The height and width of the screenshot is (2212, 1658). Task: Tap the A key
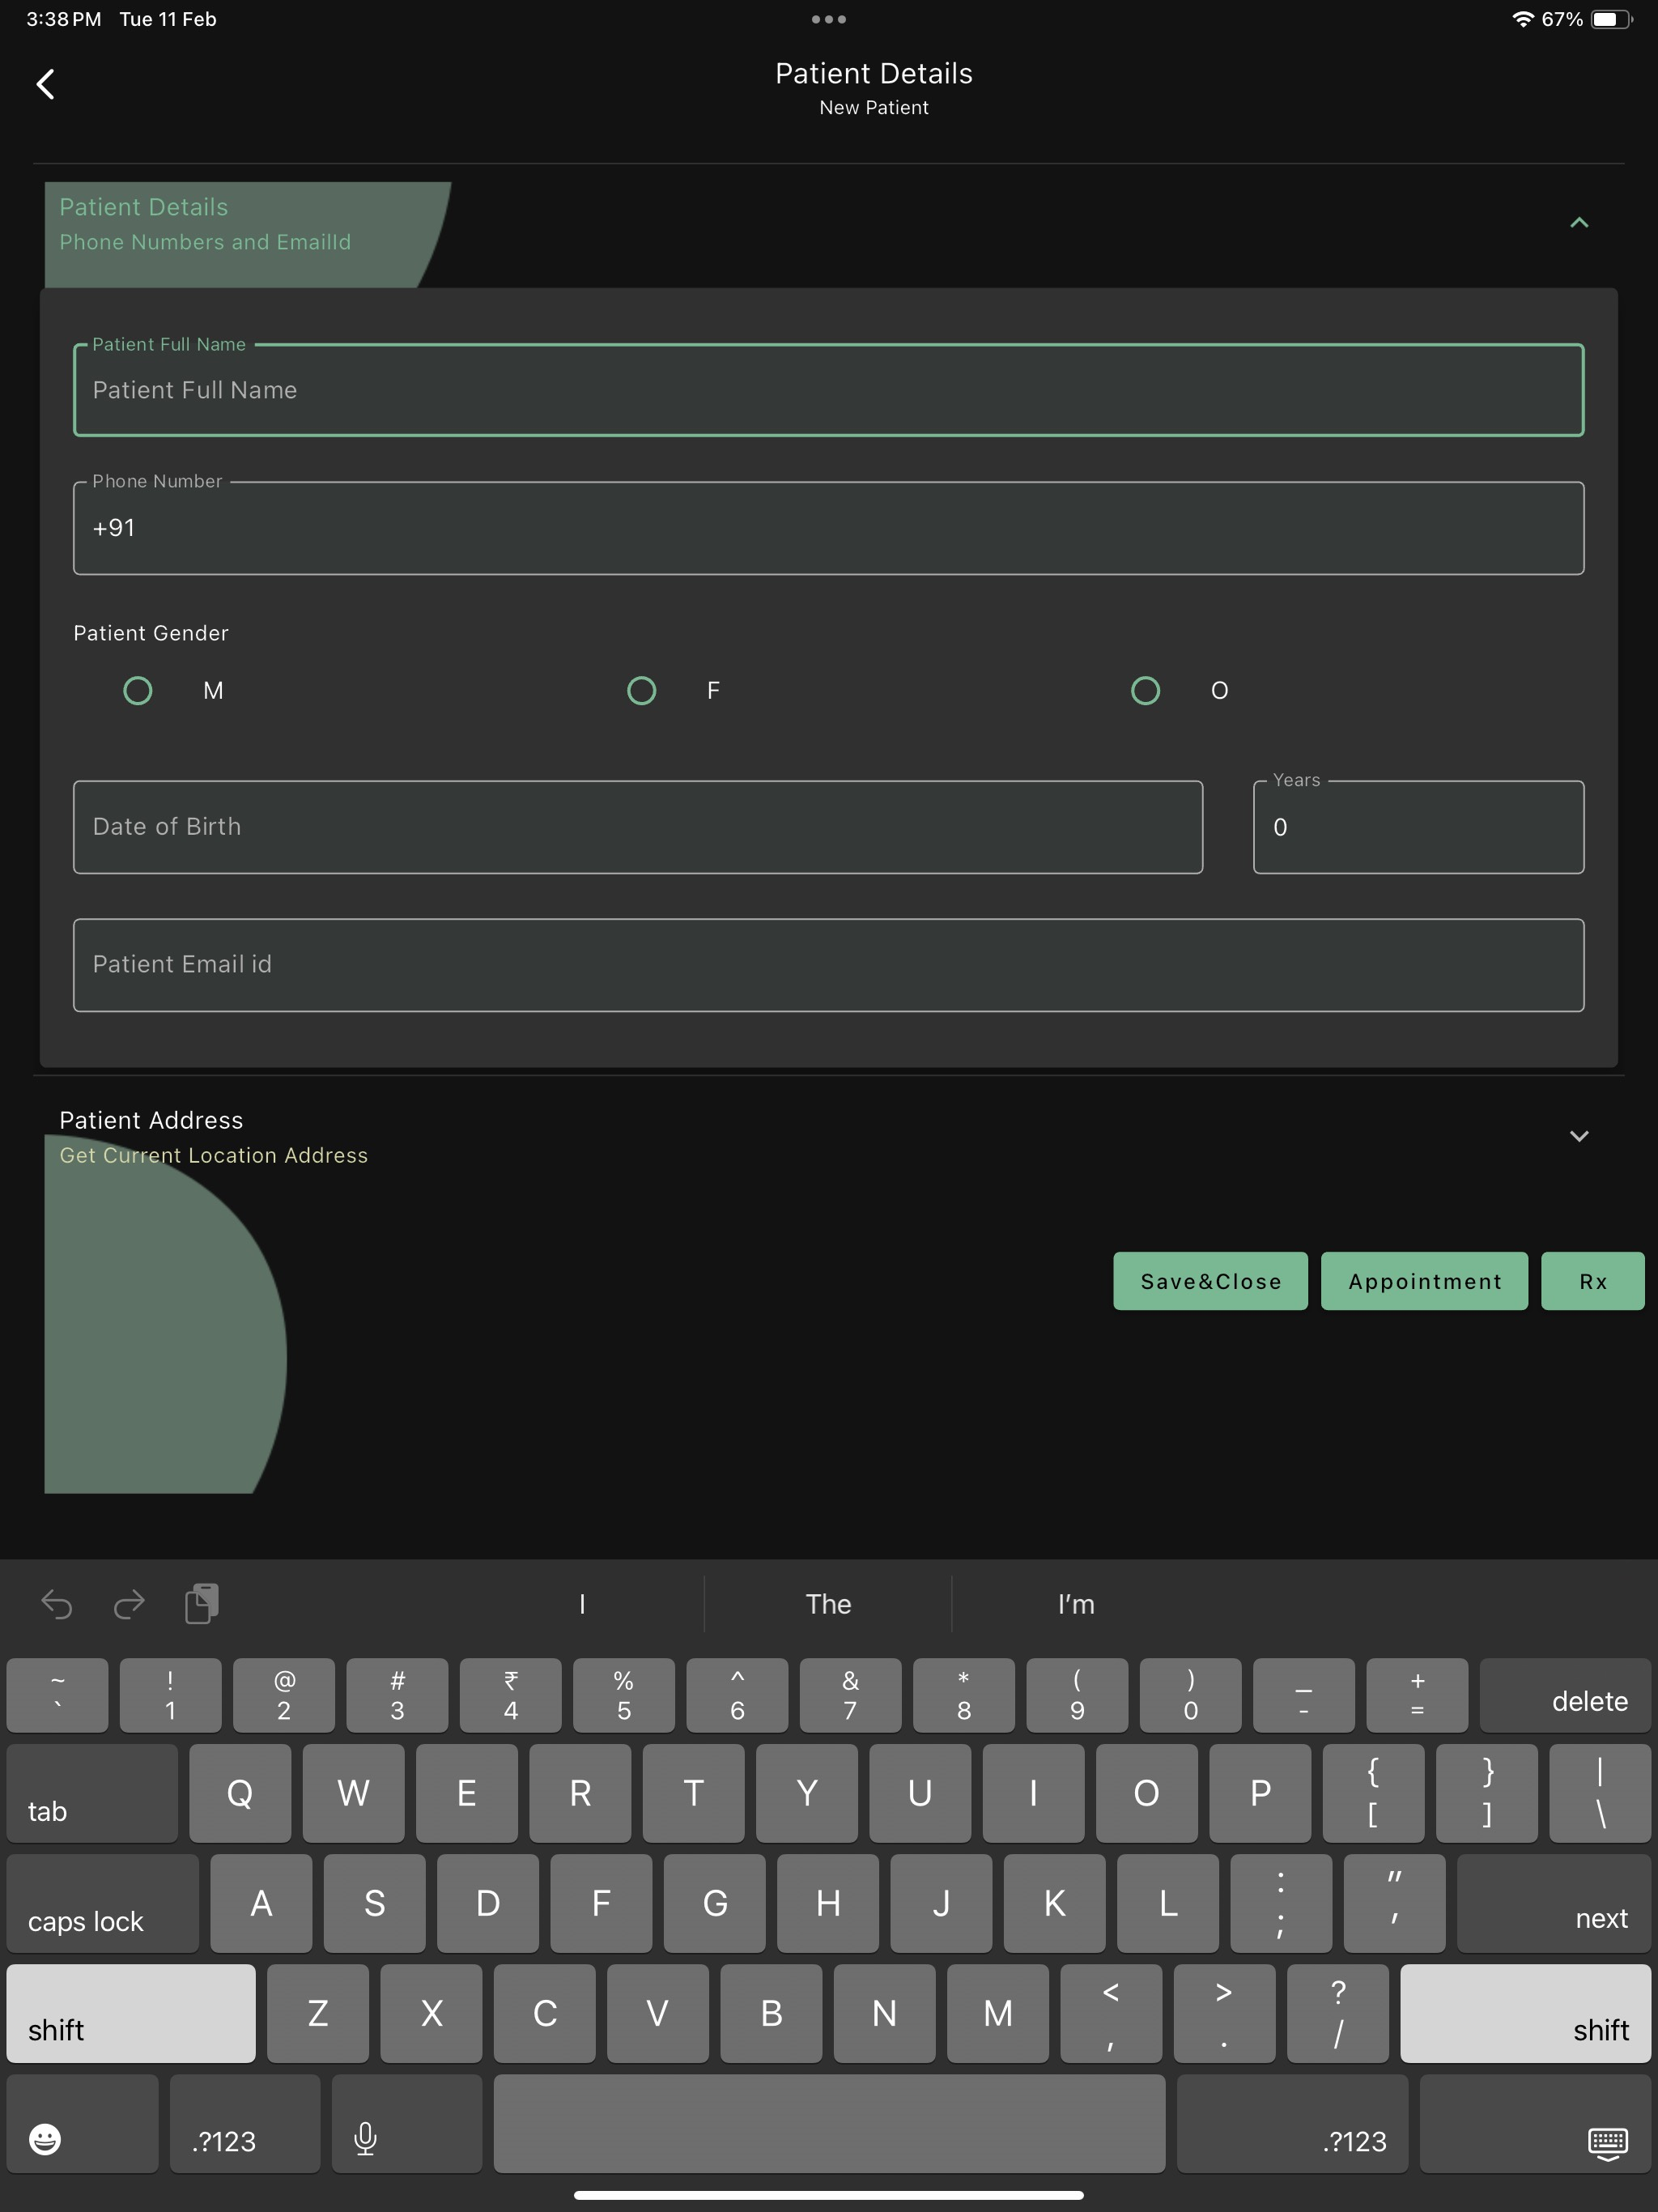click(x=261, y=1904)
